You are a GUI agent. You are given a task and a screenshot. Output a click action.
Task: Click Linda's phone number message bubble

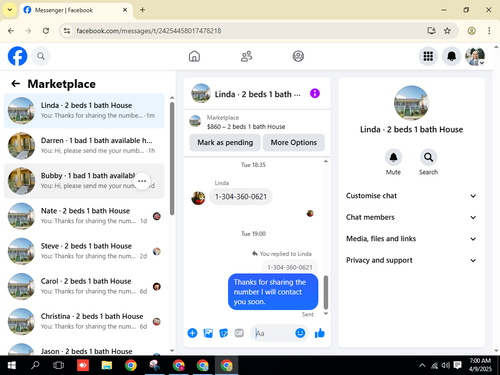(241, 197)
